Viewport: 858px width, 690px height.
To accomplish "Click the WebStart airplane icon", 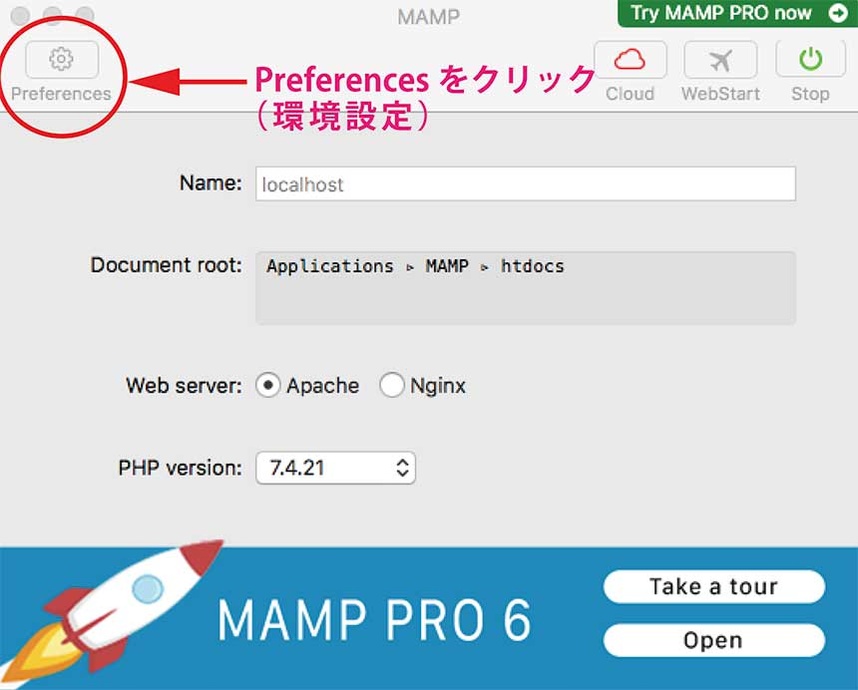I will (x=720, y=60).
